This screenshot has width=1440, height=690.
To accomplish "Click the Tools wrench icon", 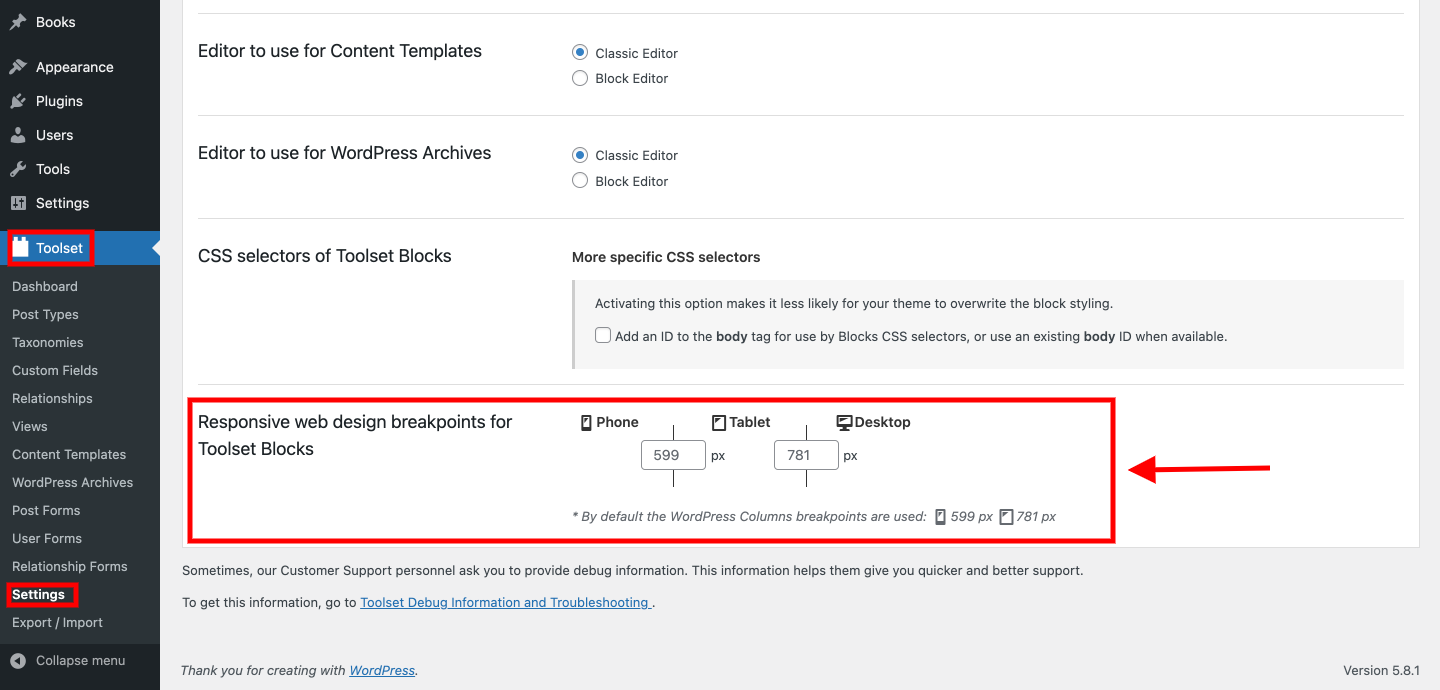I will coord(18,169).
